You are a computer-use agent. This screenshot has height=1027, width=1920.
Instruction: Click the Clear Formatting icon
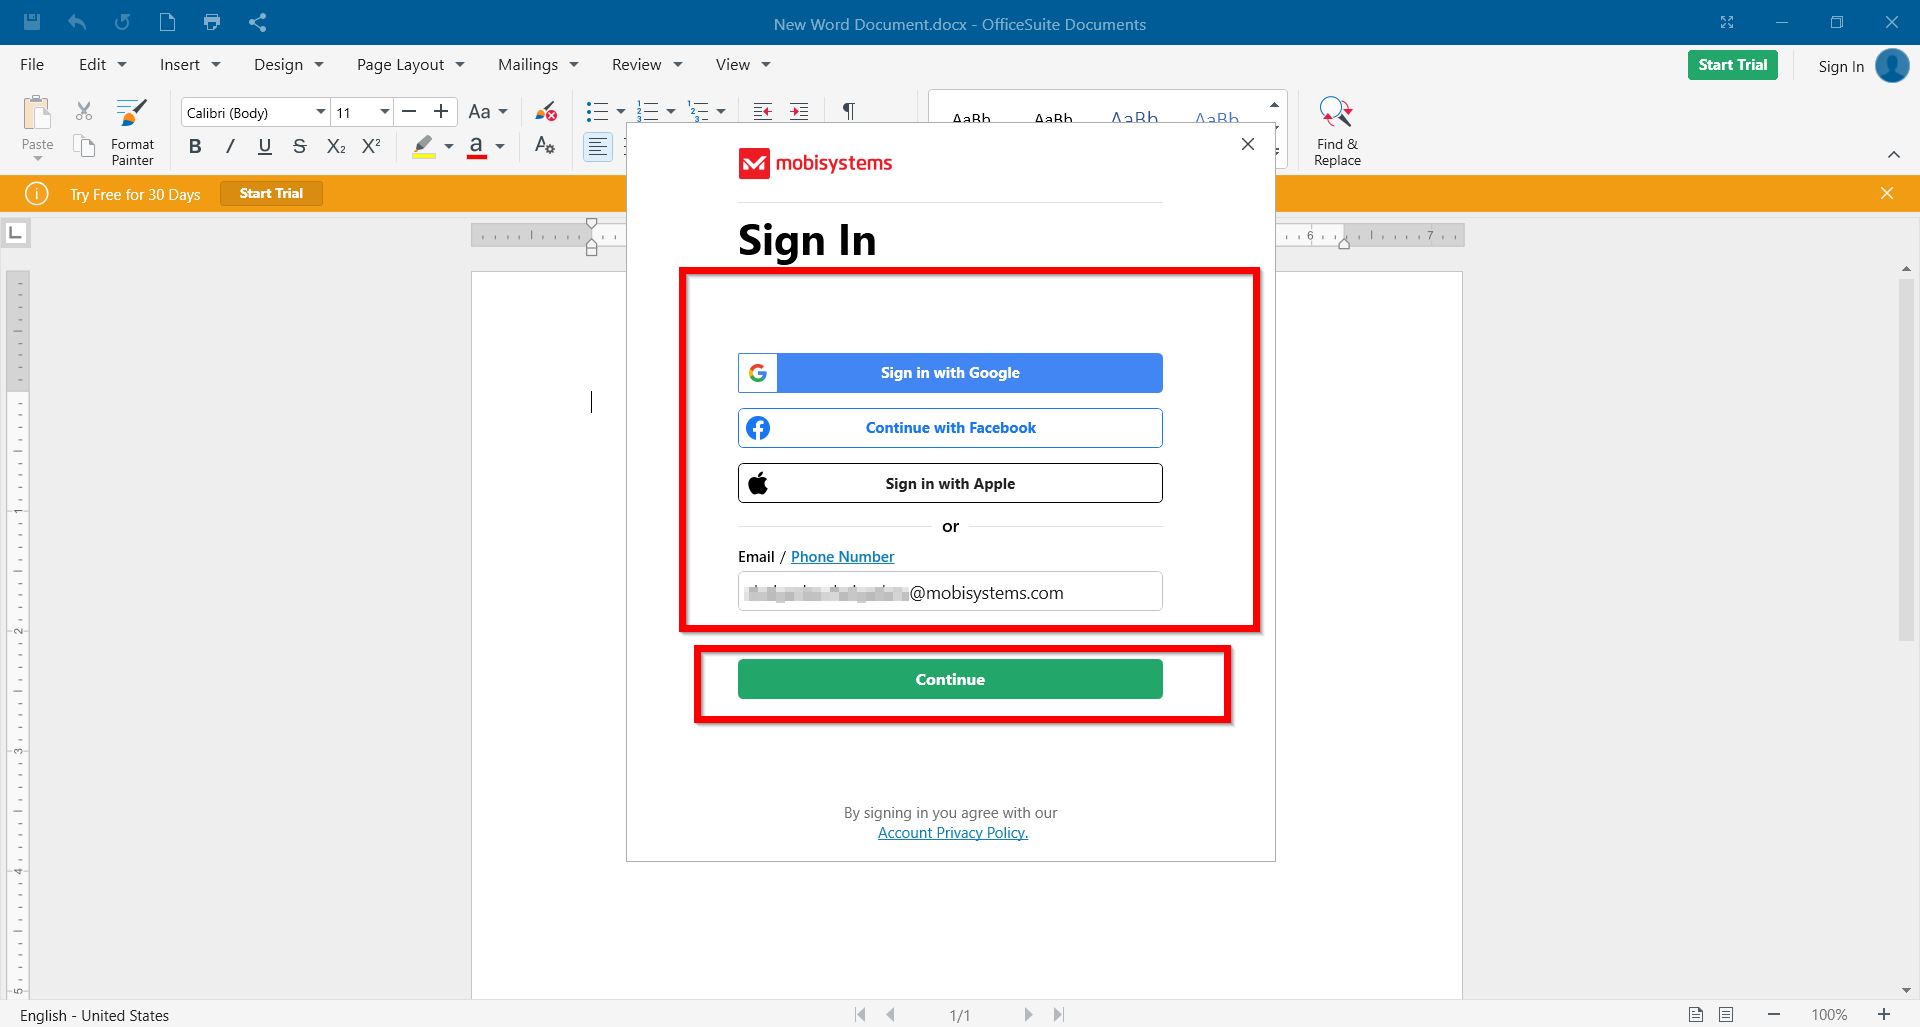pyautogui.click(x=545, y=111)
